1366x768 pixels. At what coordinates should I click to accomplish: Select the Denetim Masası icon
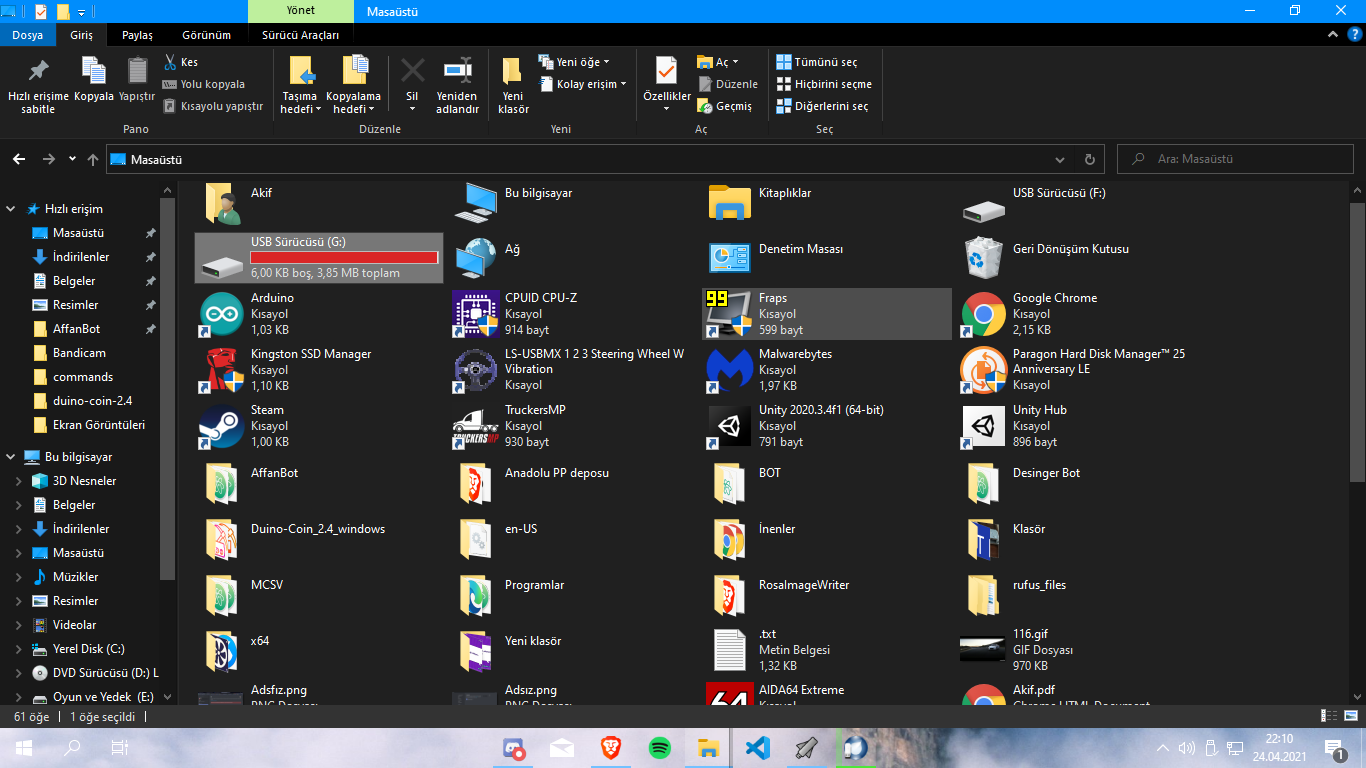click(x=729, y=257)
